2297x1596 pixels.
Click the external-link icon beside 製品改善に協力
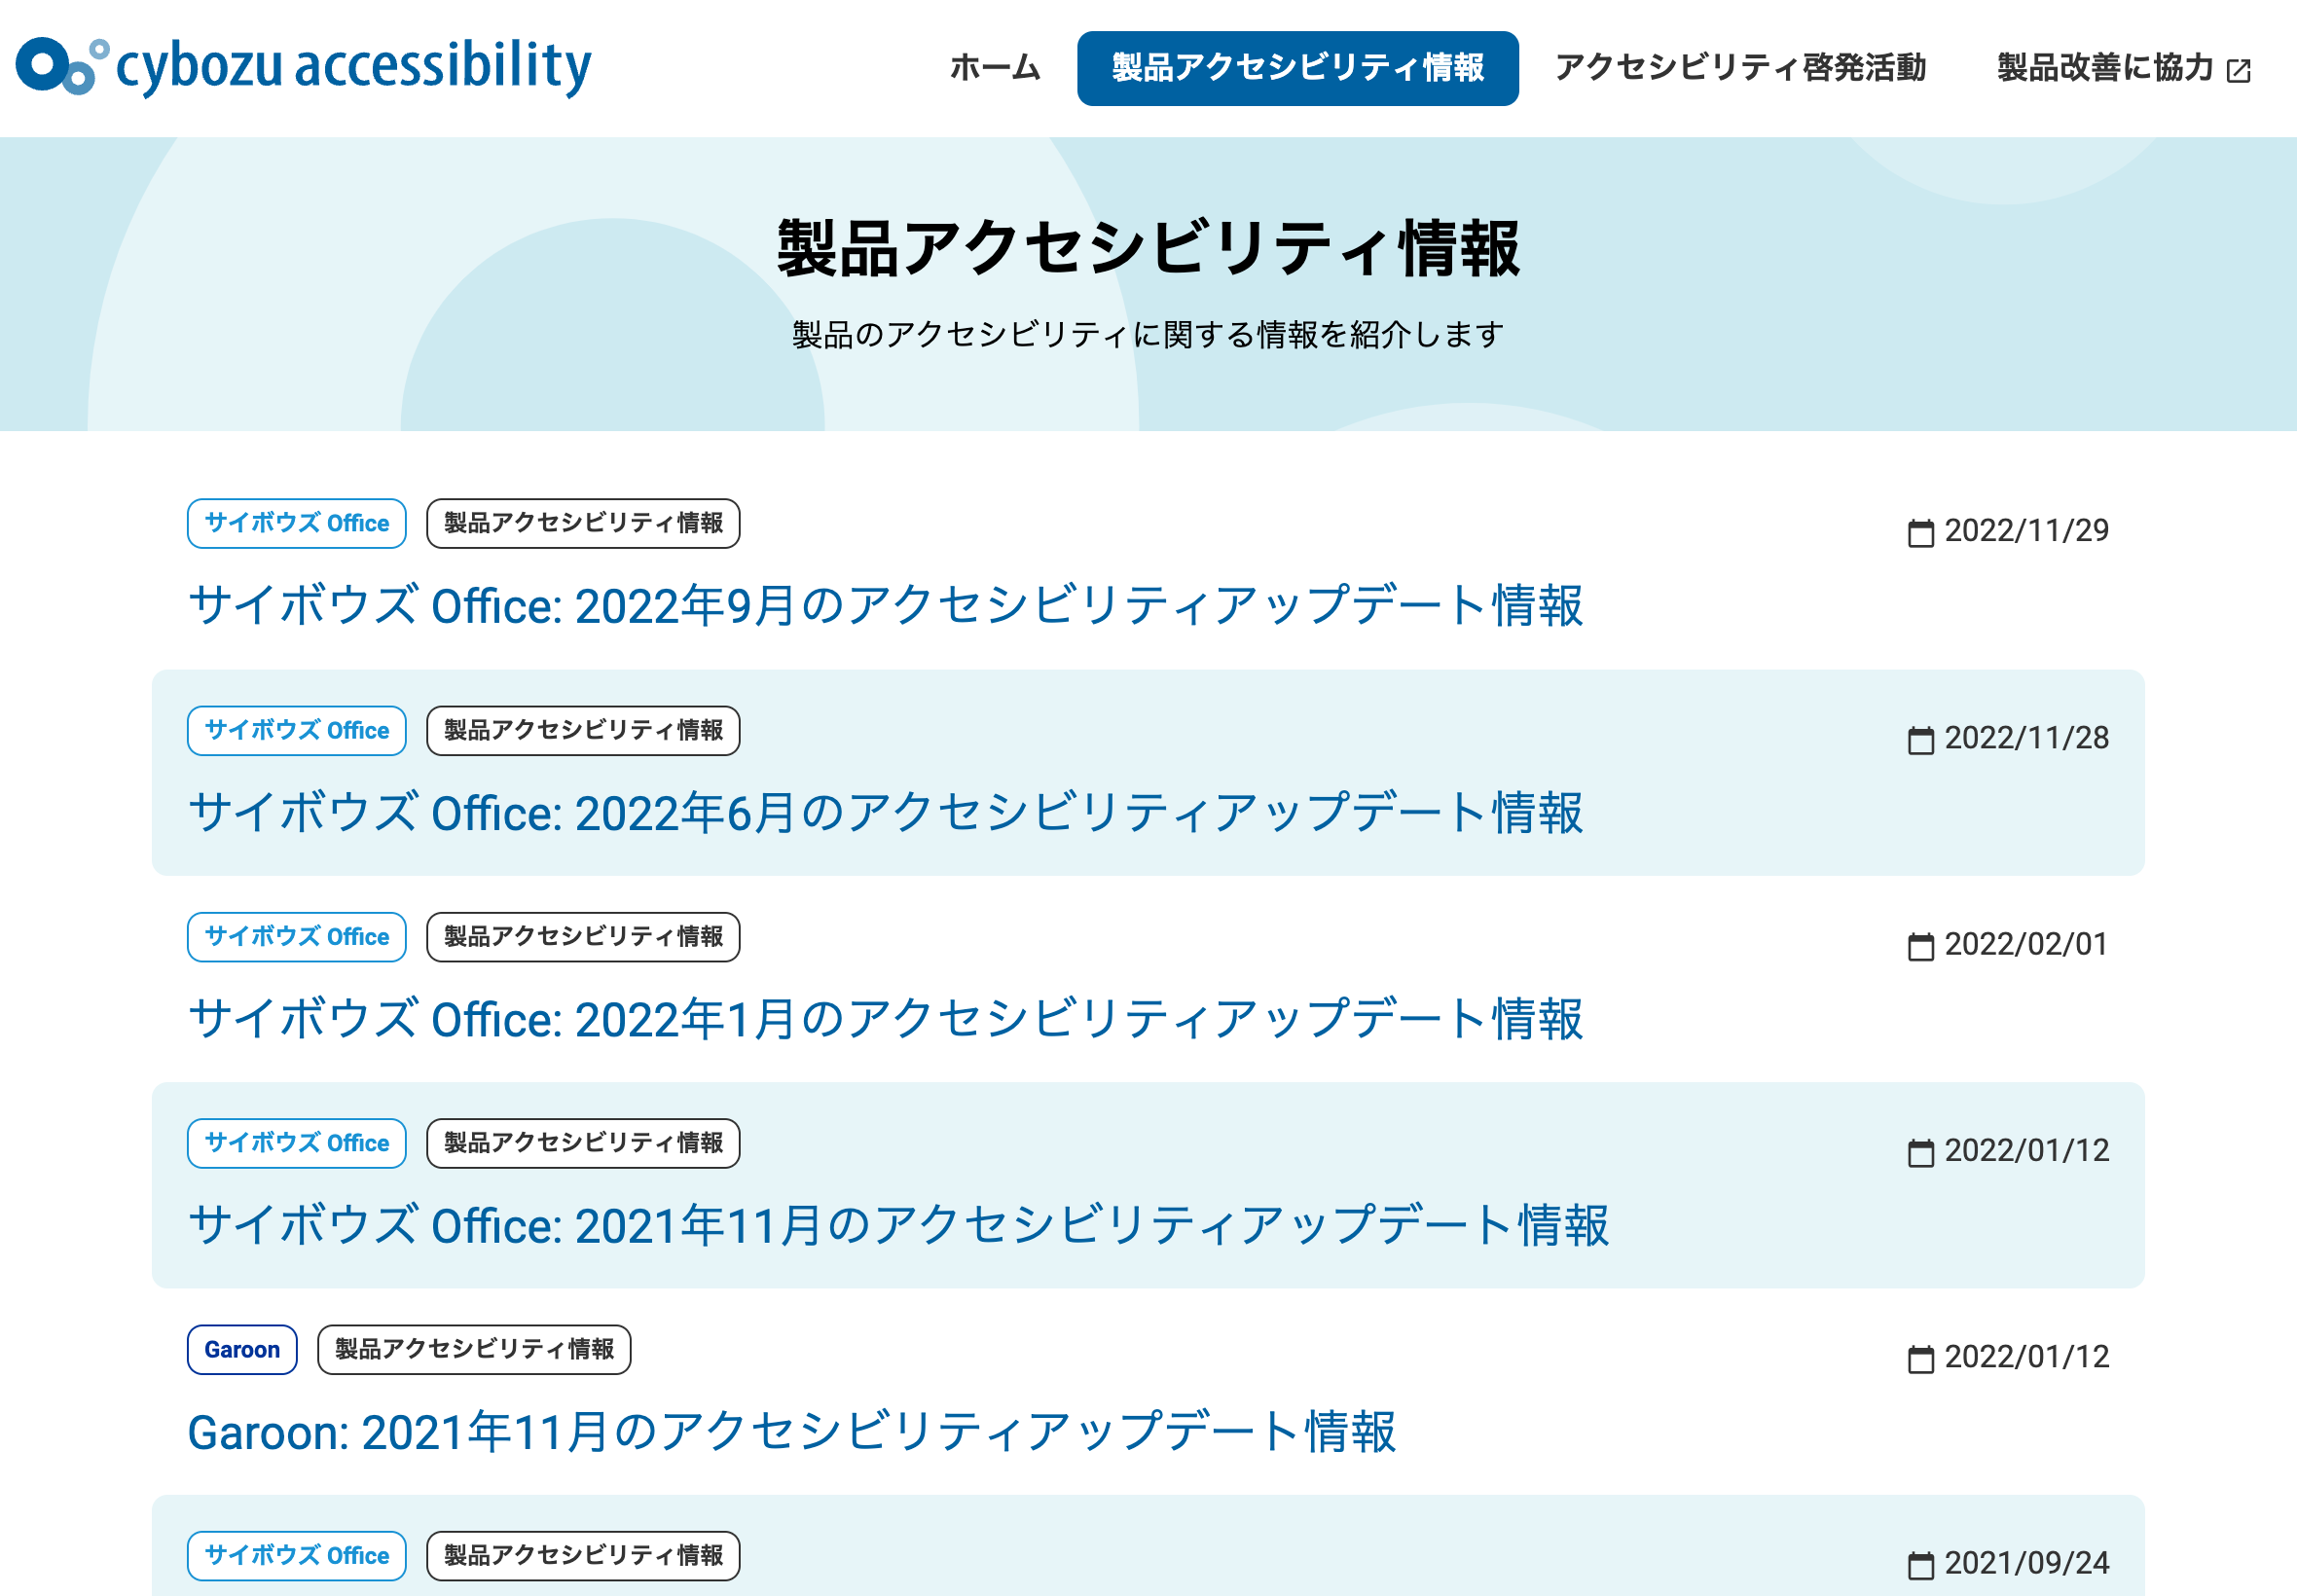pyautogui.click(x=2239, y=70)
